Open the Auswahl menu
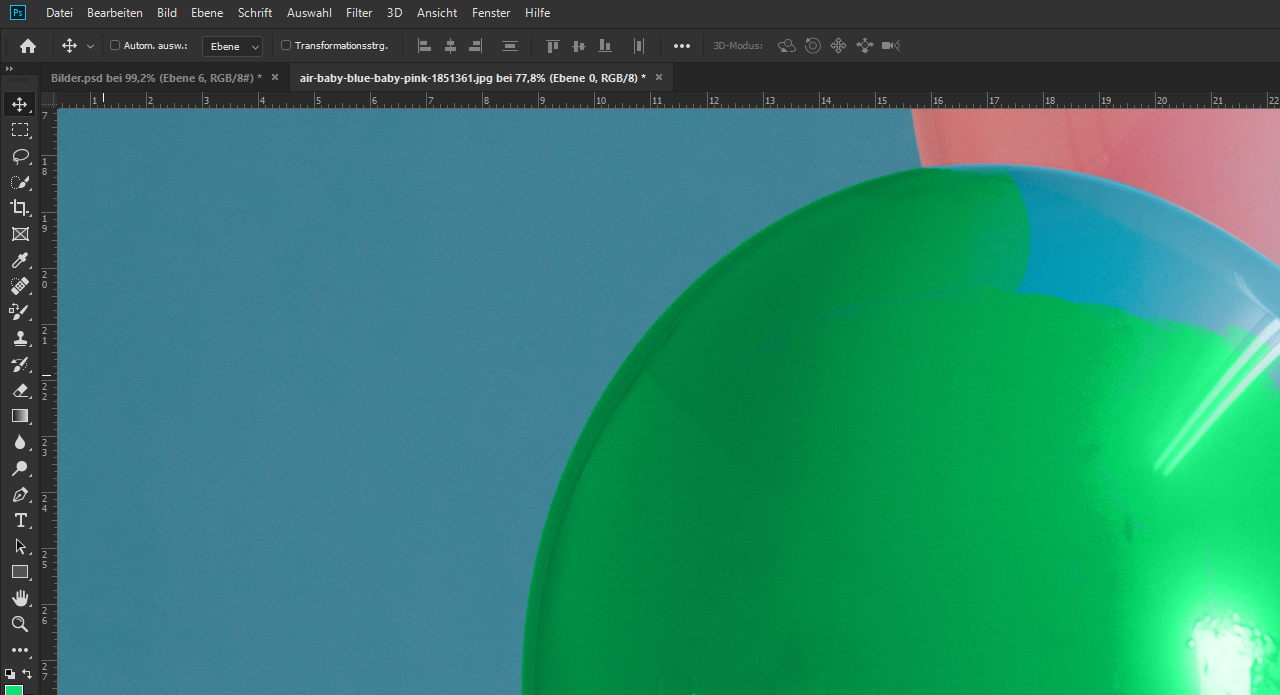This screenshot has width=1280, height=695. pyautogui.click(x=309, y=13)
